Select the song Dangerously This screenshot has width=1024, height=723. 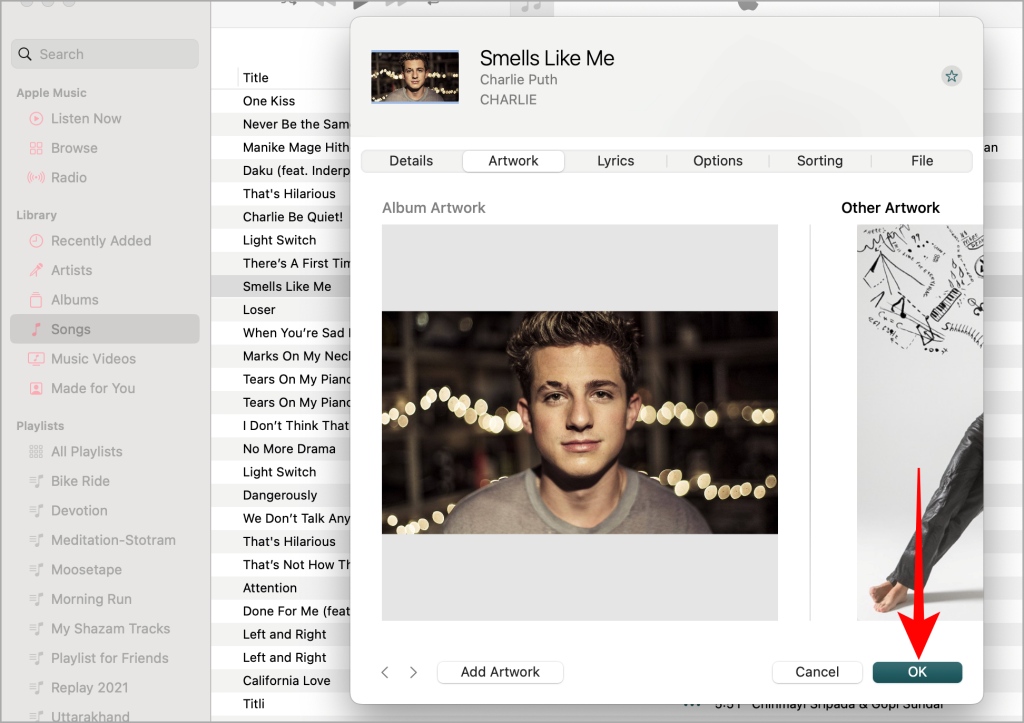[x=280, y=495]
